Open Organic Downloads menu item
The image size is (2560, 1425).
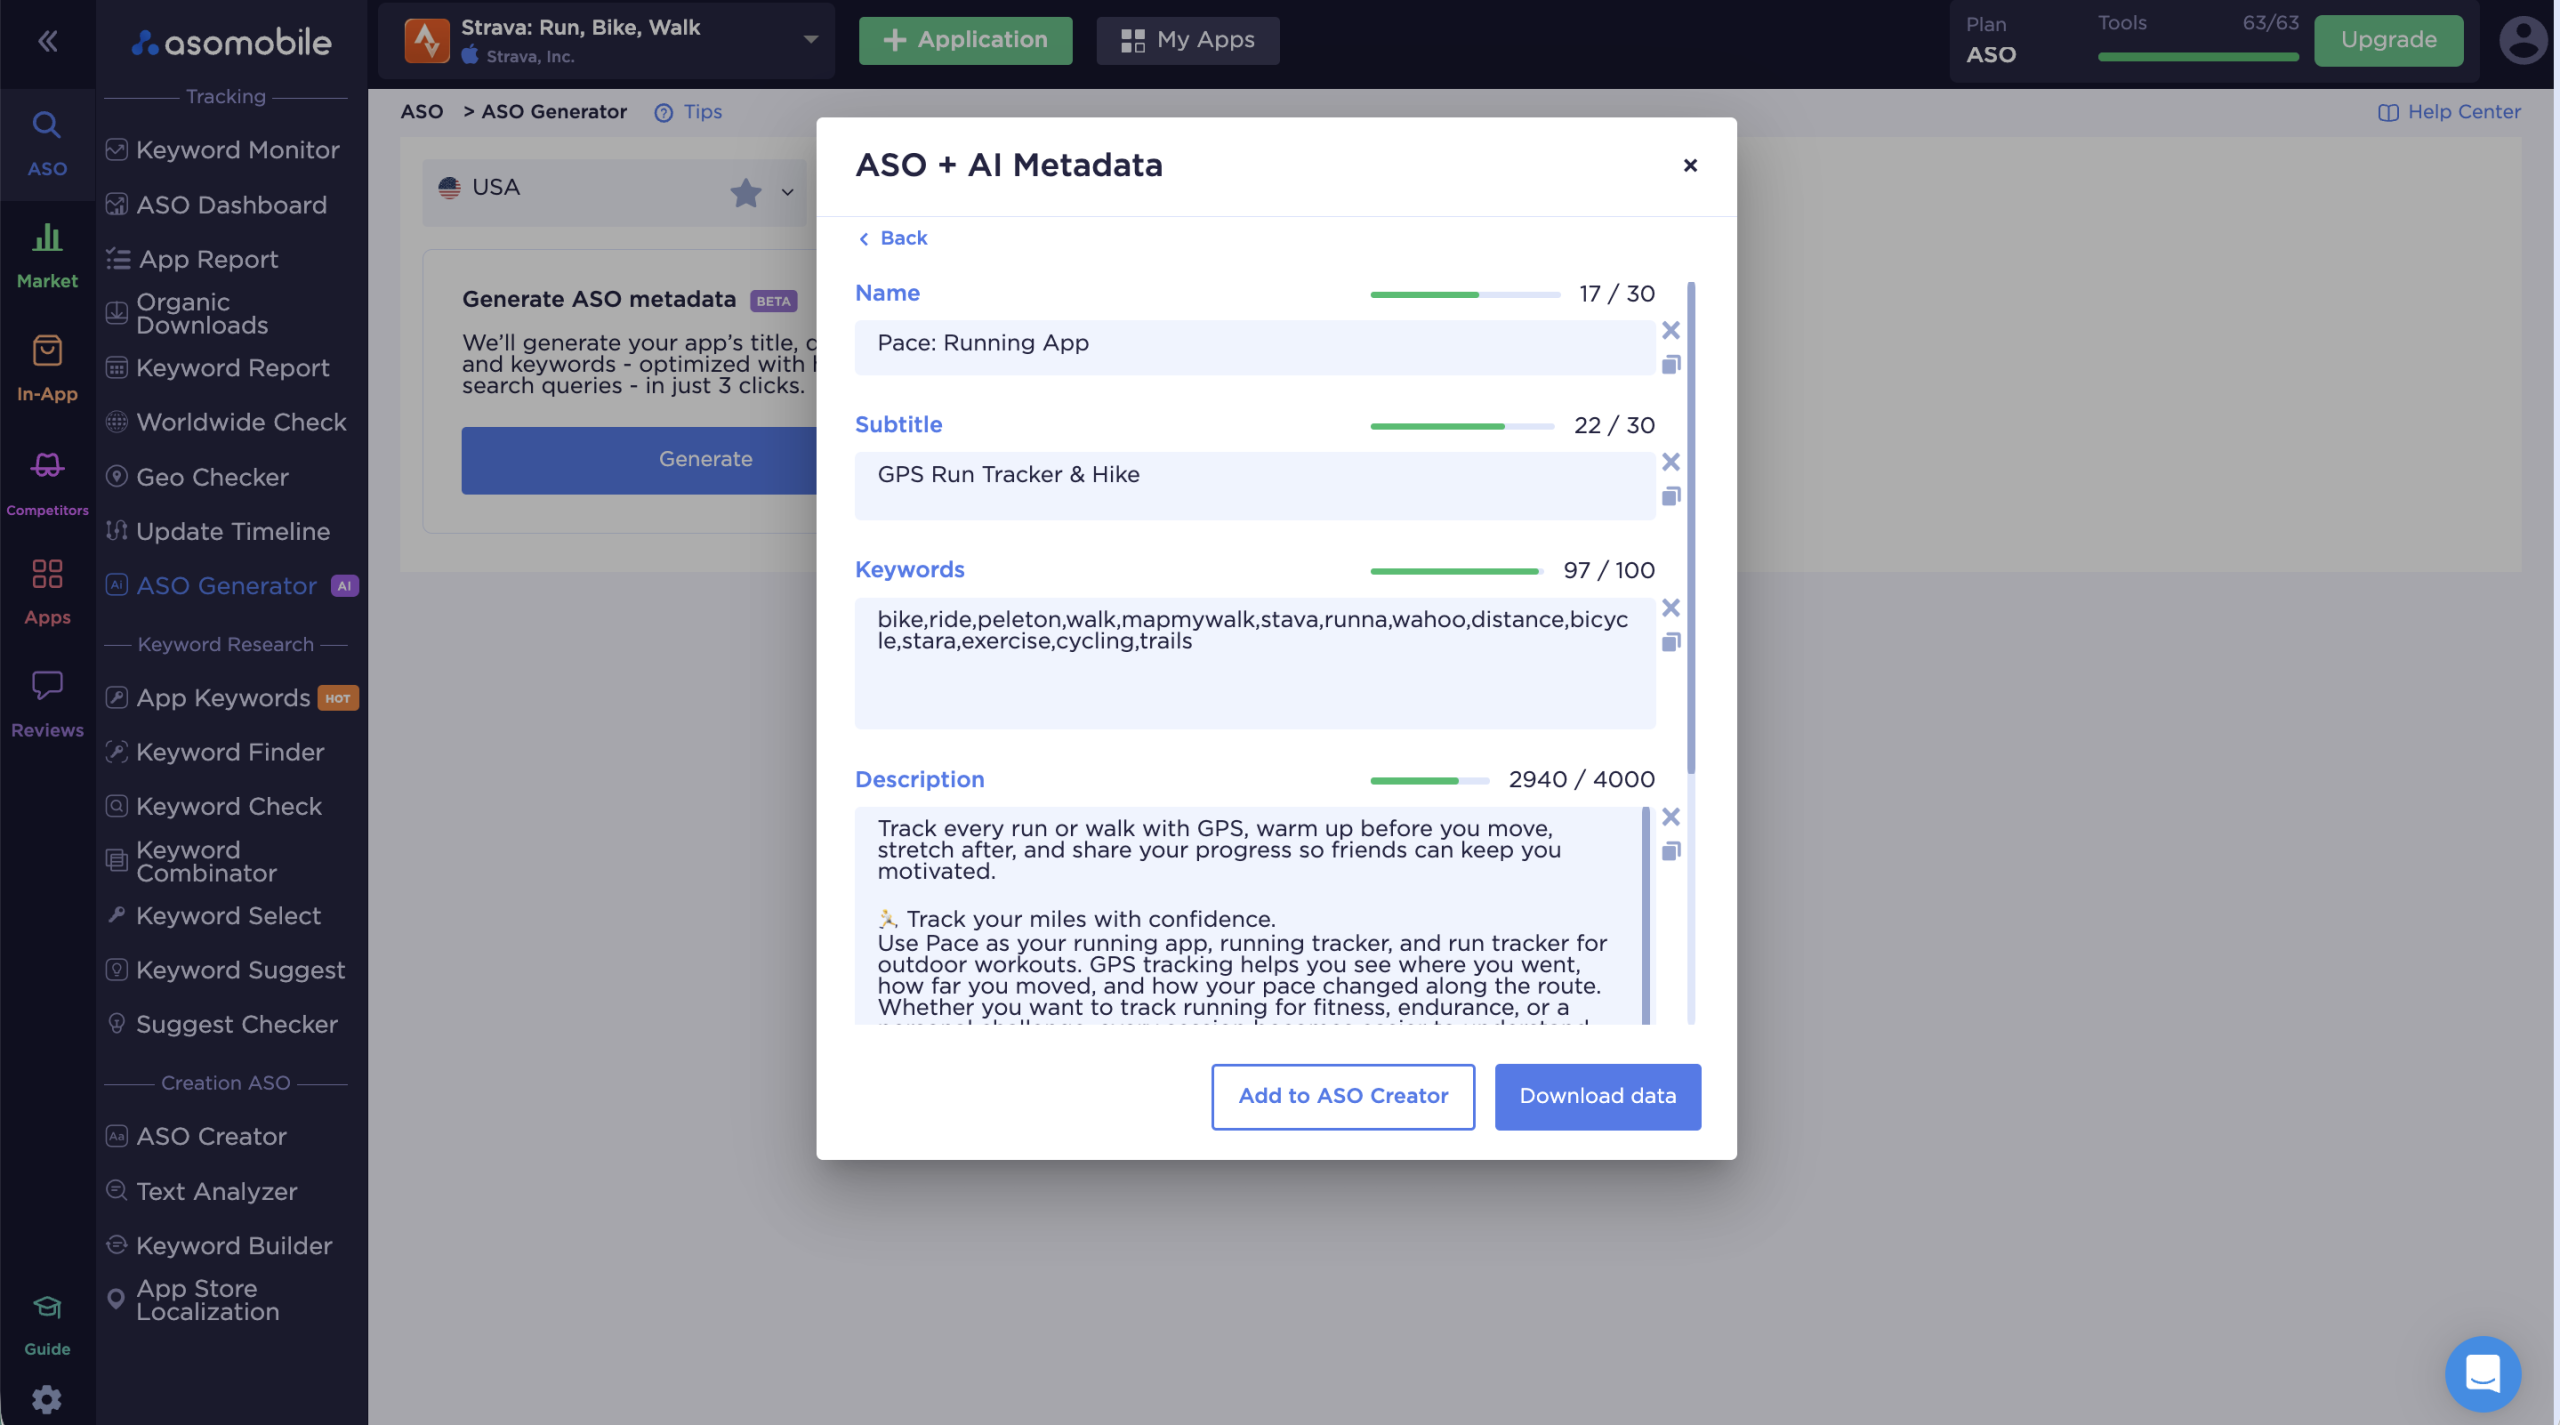[188, 314]
